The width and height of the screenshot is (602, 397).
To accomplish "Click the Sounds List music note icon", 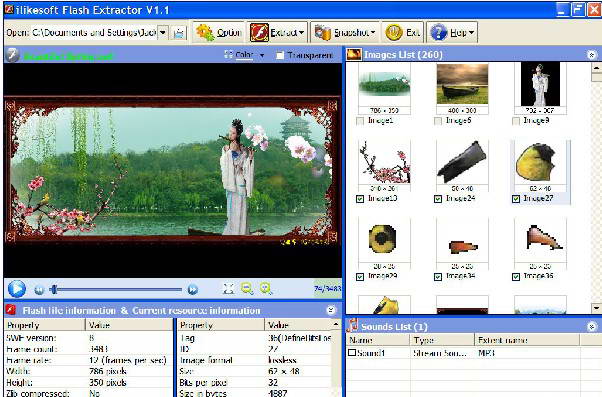I will click(x=352, y=326).
